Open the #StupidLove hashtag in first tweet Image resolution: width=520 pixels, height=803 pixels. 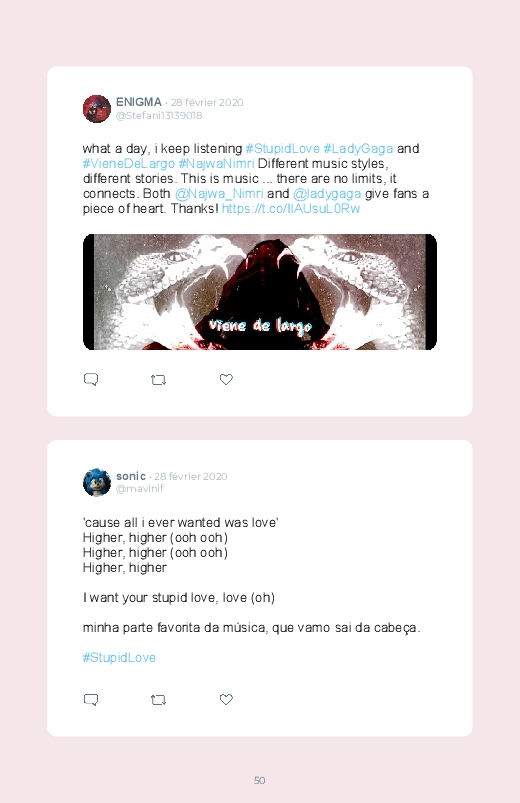282,149
